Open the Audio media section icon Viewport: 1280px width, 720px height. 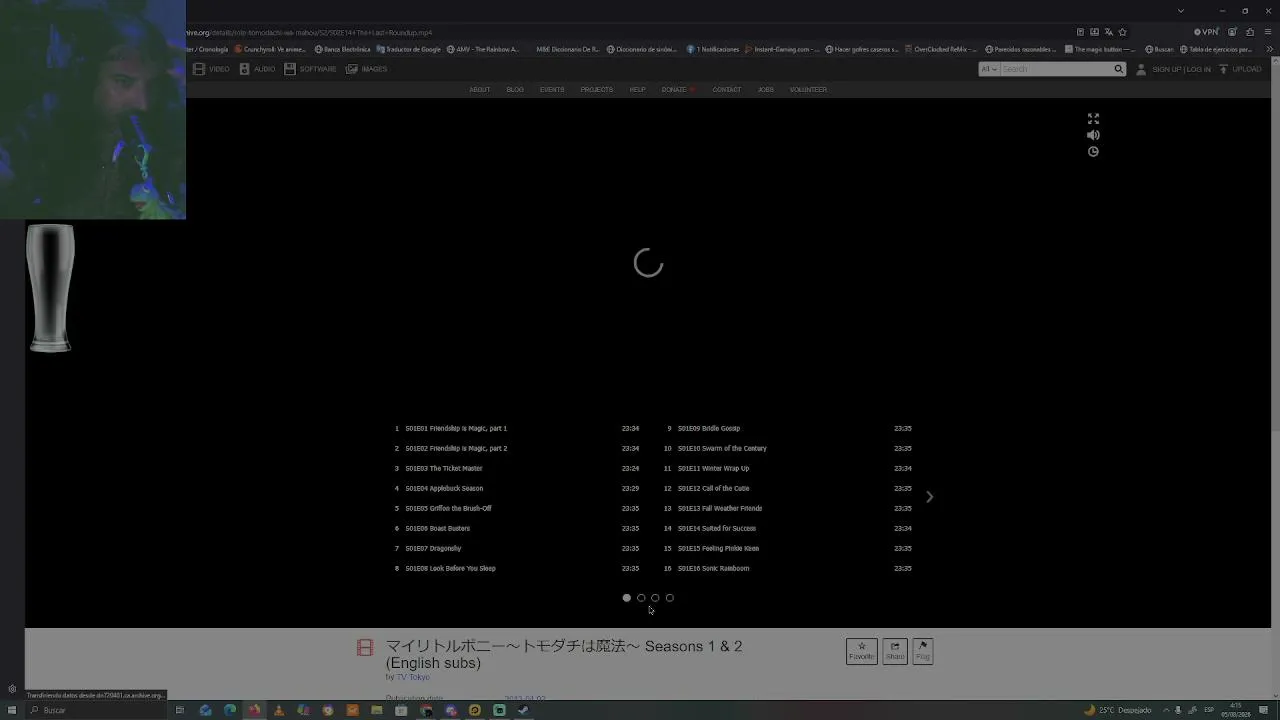pyautogui.click(x=244, y=69)
